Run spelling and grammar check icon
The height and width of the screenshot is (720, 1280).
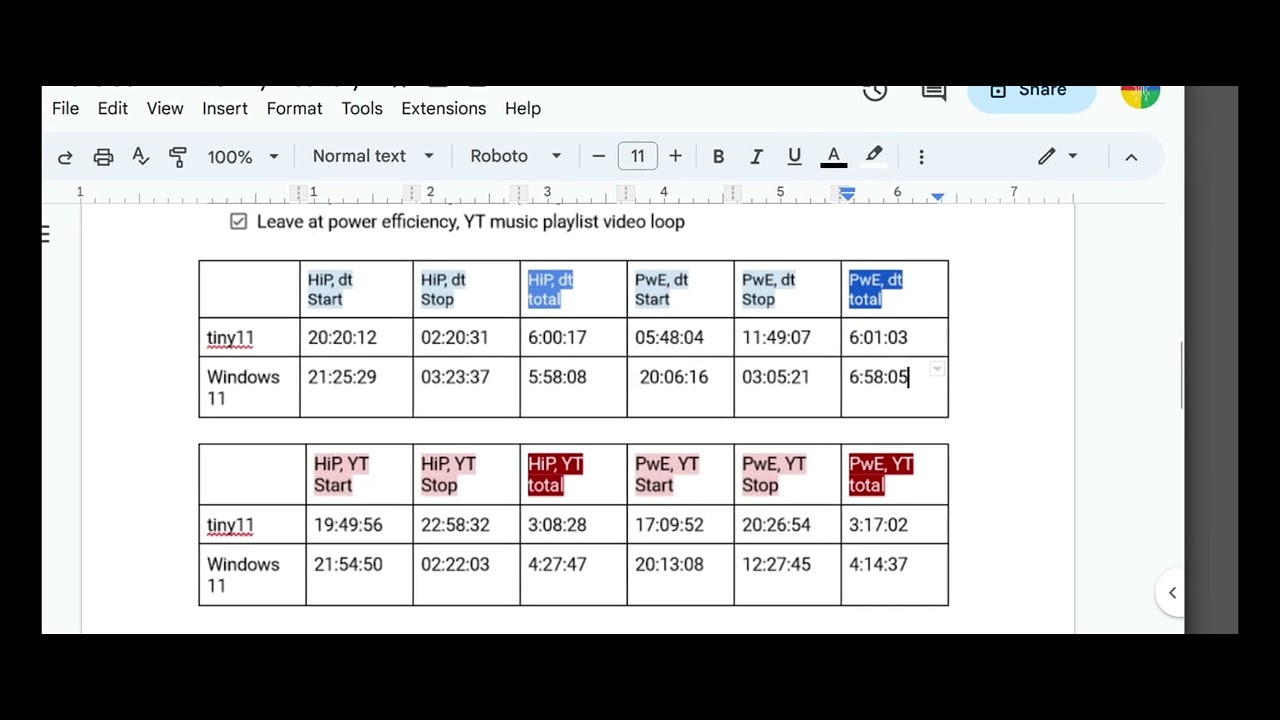[140, 157]
